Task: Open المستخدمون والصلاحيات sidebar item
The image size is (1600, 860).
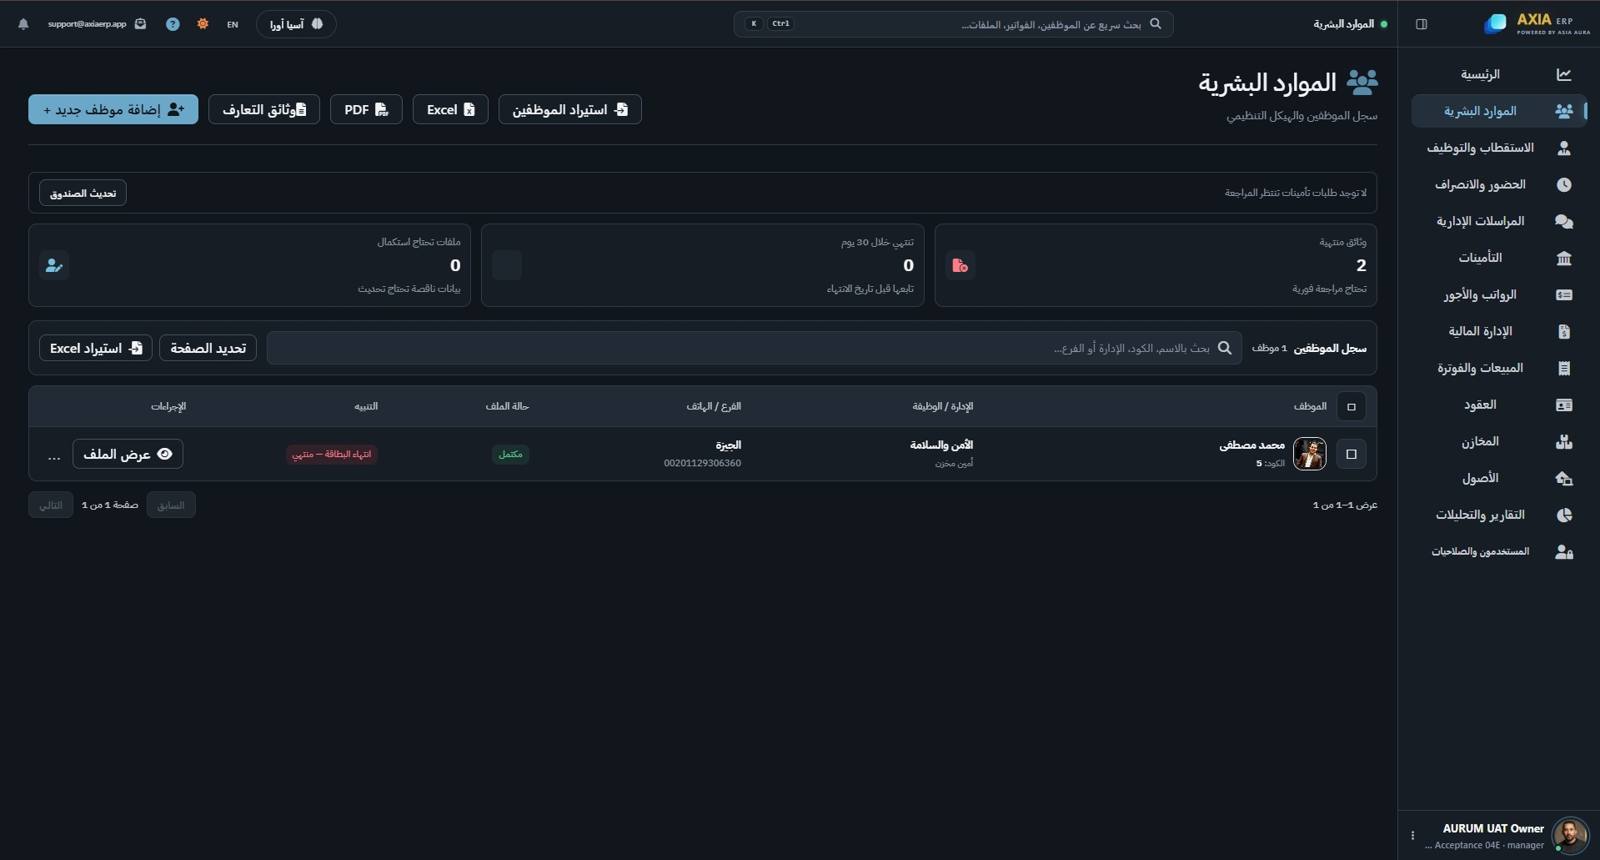Action: click(1497, 551)
